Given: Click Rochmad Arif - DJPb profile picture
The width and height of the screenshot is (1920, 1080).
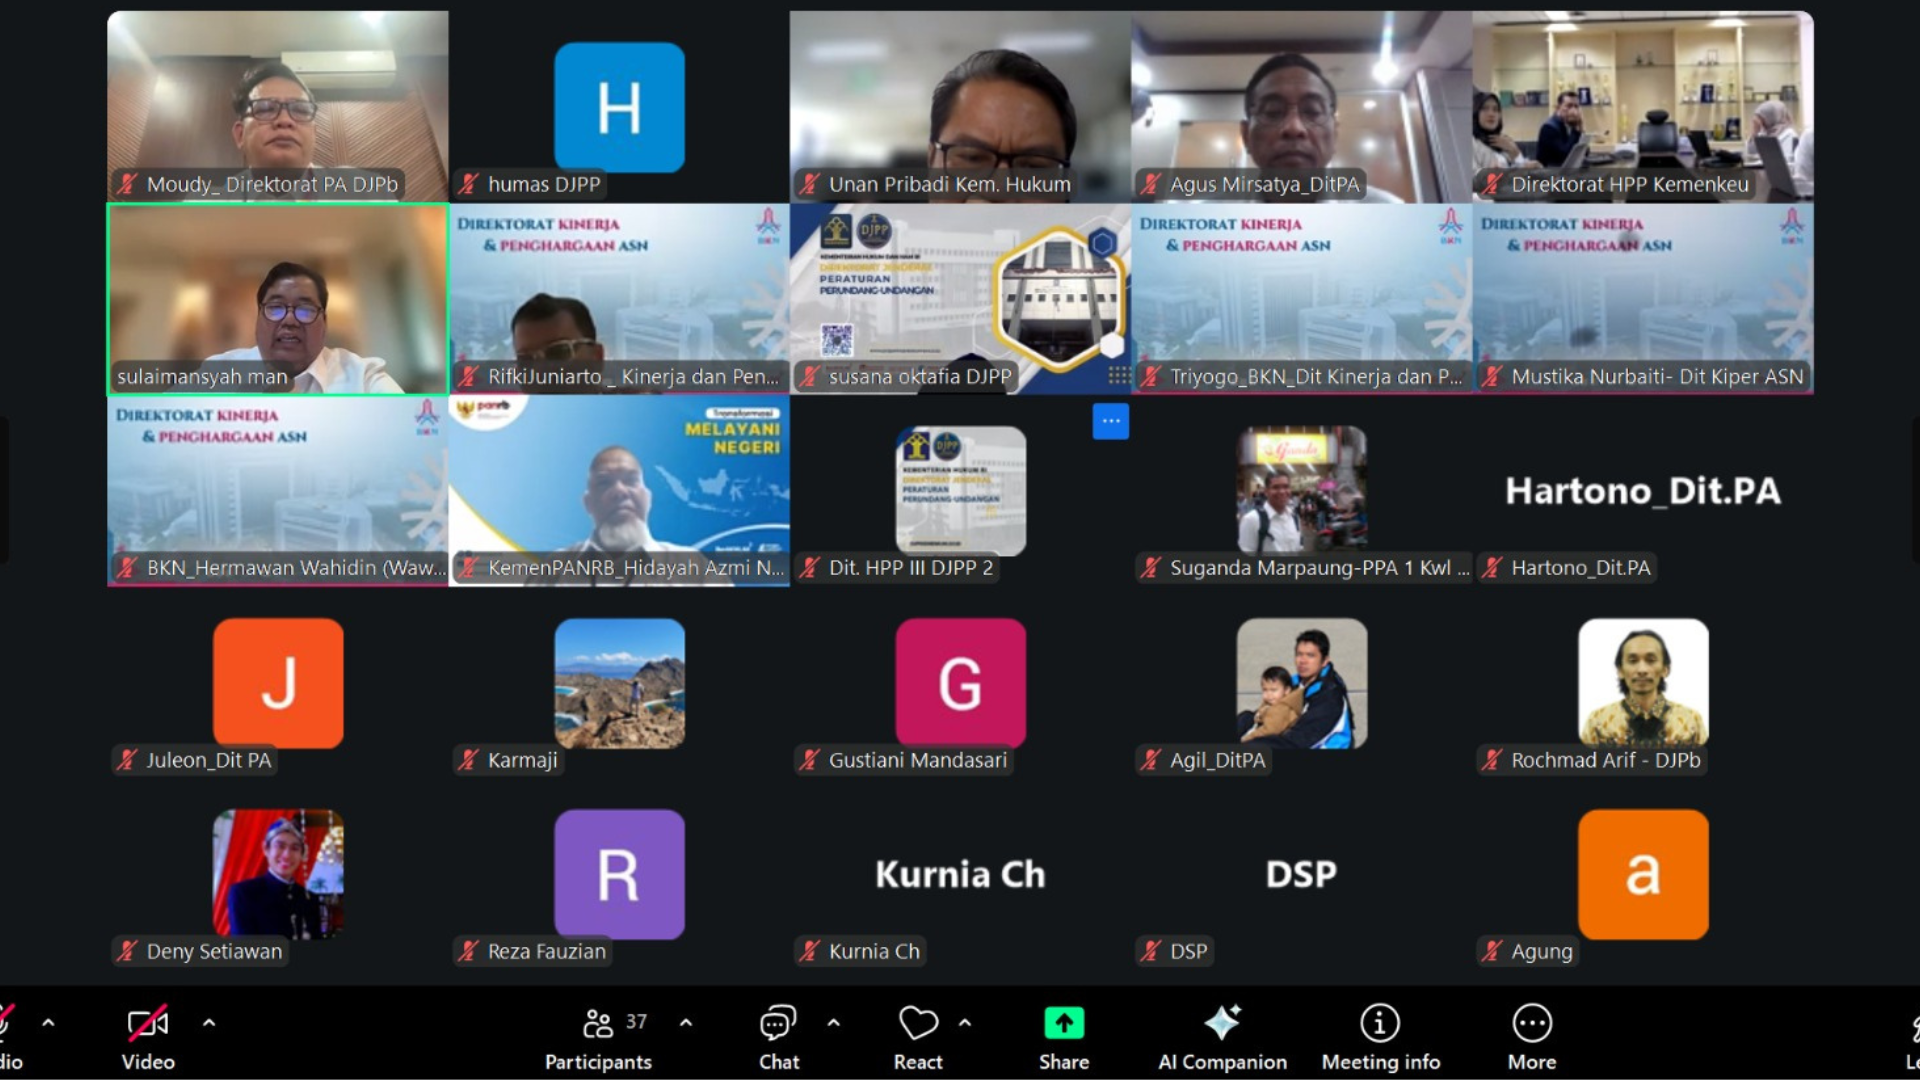Looking at the screenshot, I should (1642, 683).
